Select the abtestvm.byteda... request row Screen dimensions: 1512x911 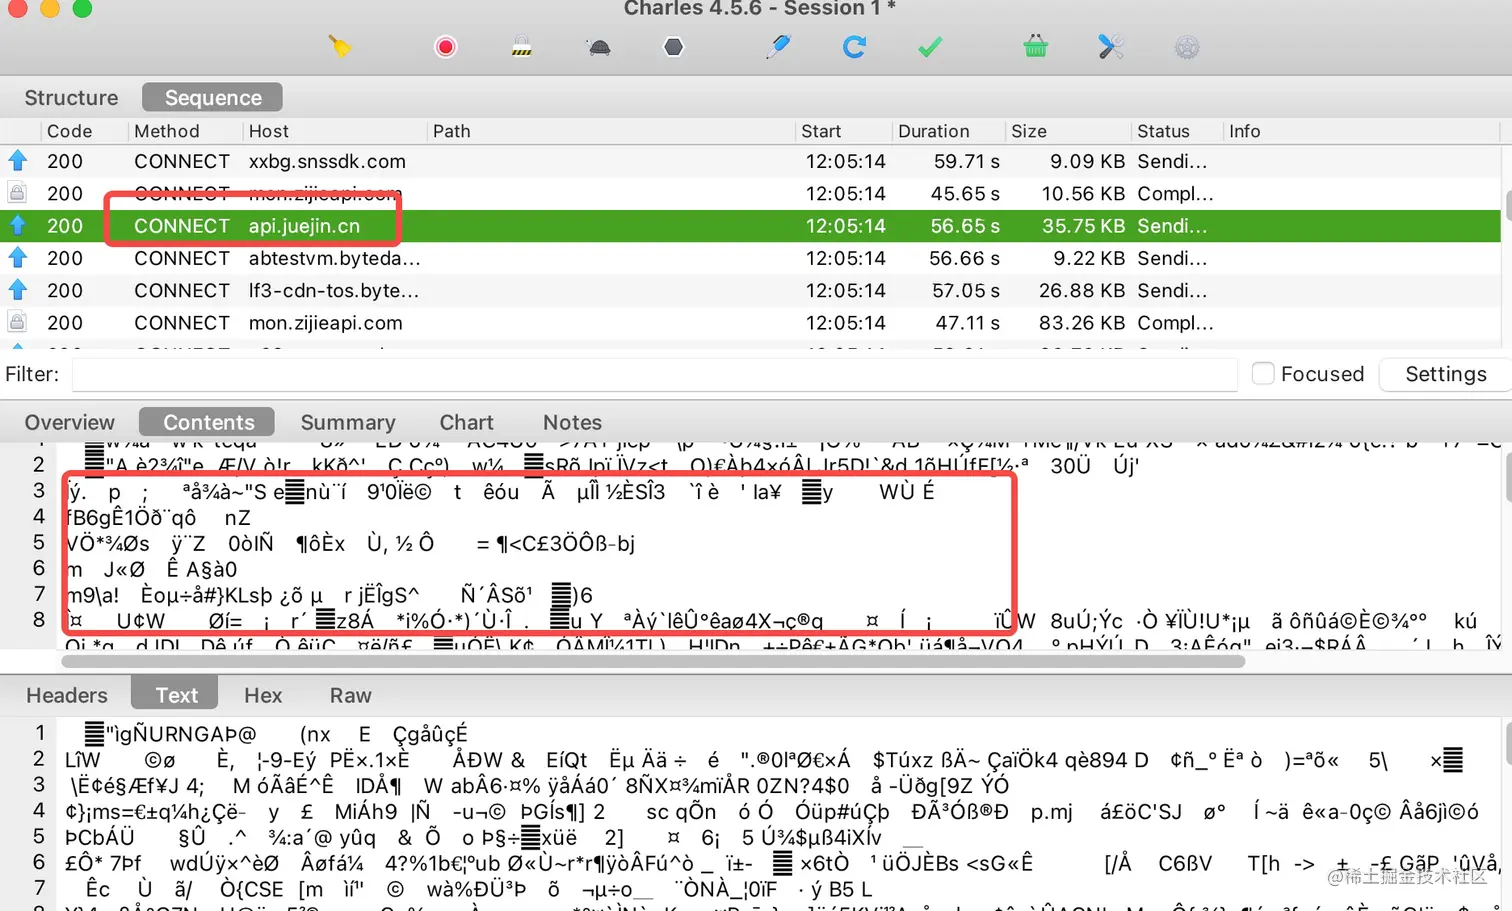pos(750,258)
